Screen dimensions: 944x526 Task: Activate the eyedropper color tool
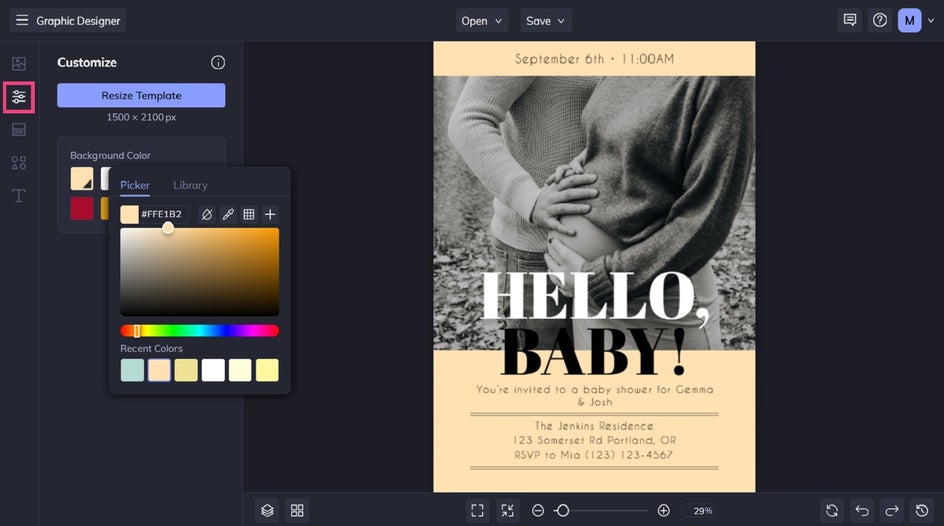pyautogui.click(x=228, y=214)
